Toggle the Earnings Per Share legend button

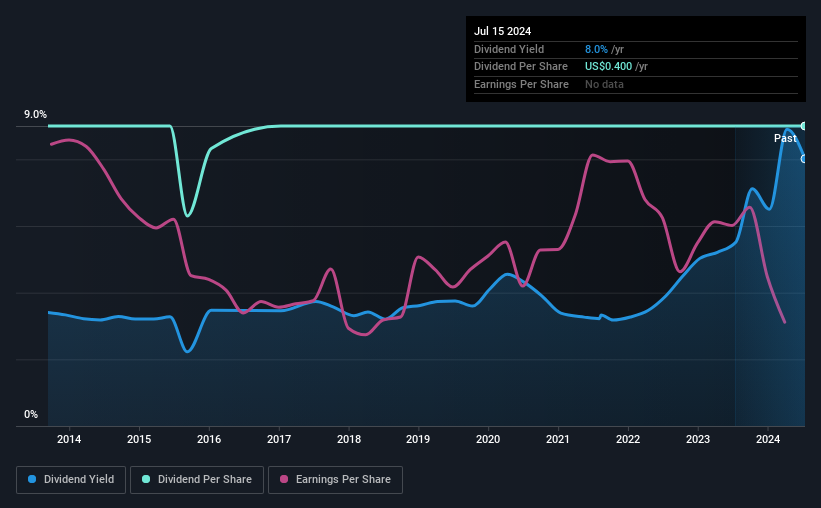(x=335, y=480)
